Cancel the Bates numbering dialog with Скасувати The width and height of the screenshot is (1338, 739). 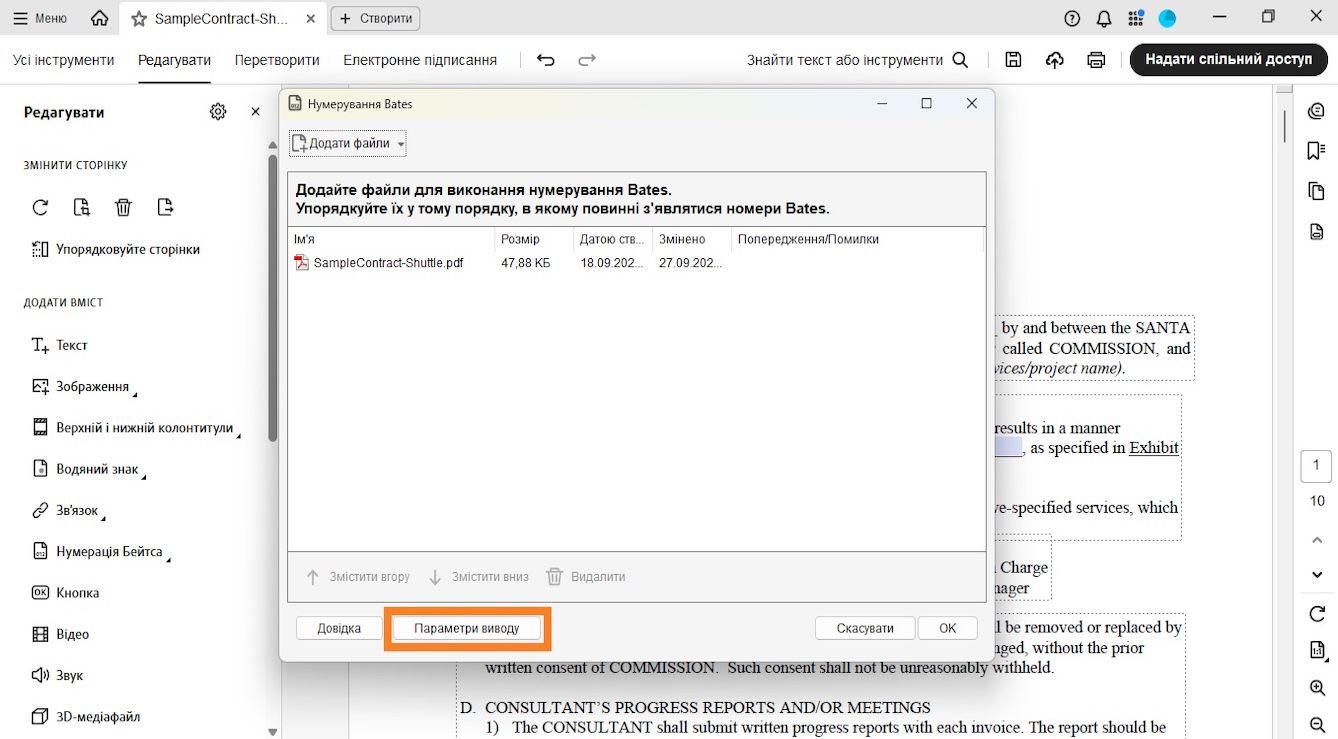point(865,628)
